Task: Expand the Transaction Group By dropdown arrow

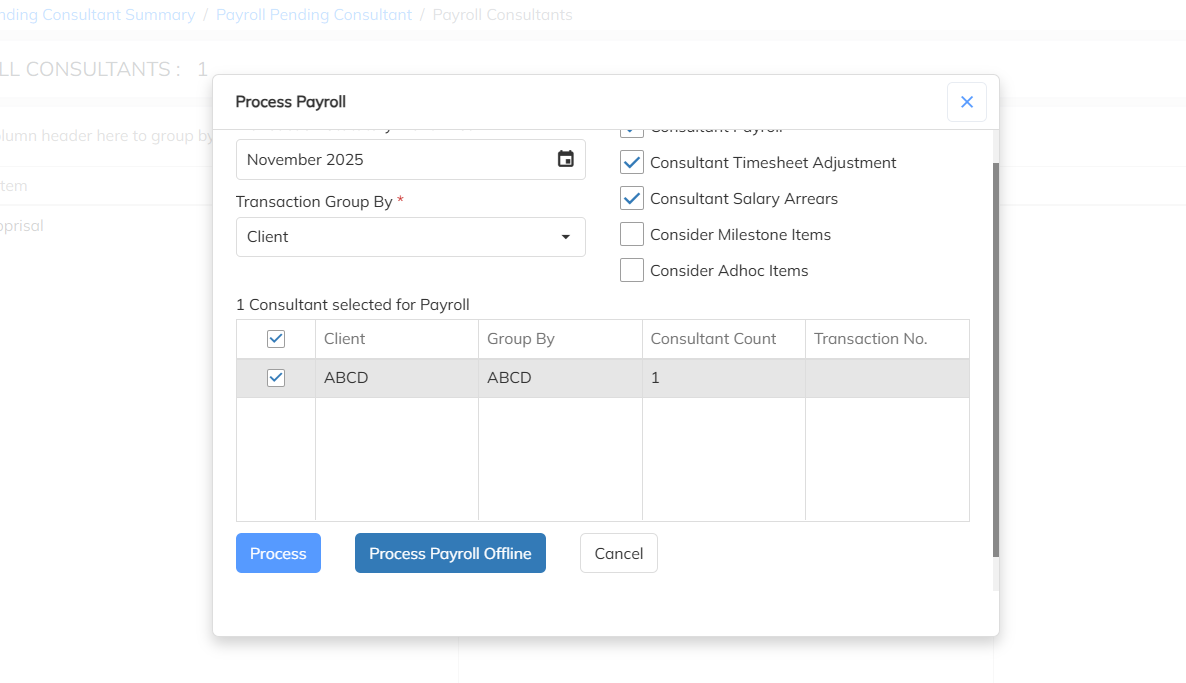Action: [x=566, y=237]
